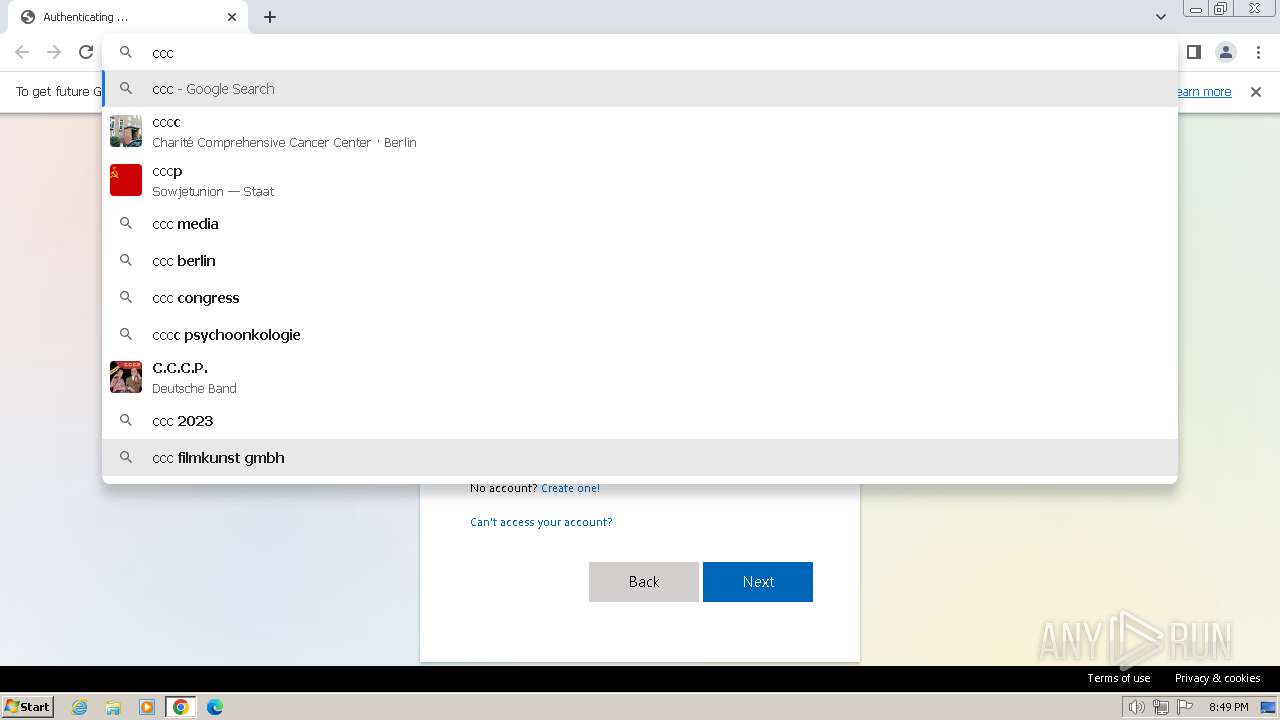The height and width of the screenshot is (720, 1280).
Task: Open the Privacy & cookies link
Action: (1217, 678)
